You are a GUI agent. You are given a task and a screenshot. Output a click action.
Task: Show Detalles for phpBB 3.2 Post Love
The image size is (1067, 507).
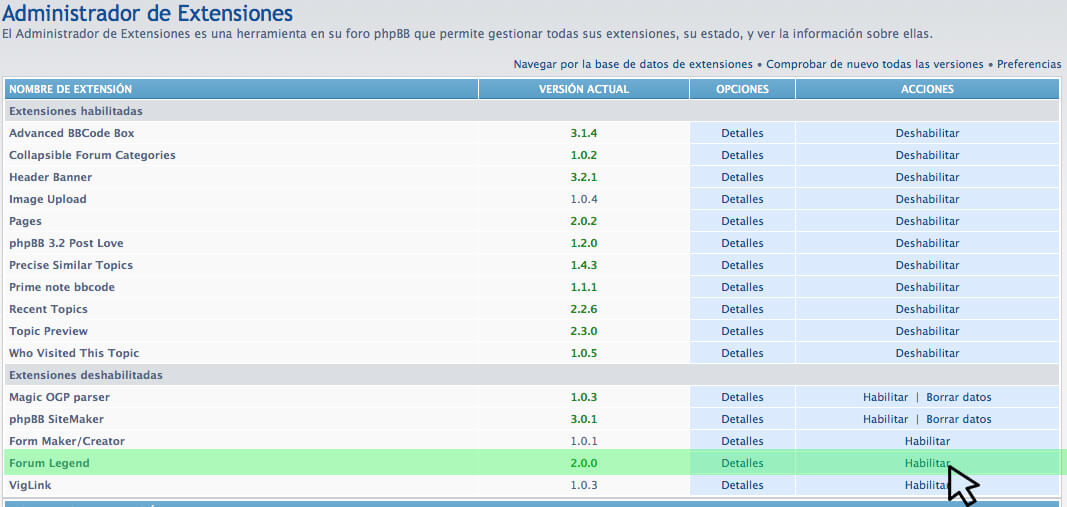(742, 243)
